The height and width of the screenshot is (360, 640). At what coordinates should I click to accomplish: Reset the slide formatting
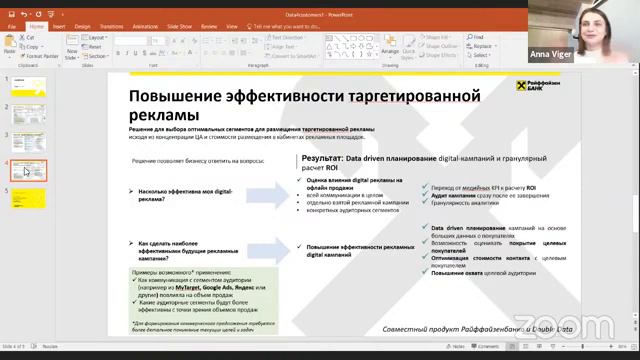[91, 47]
